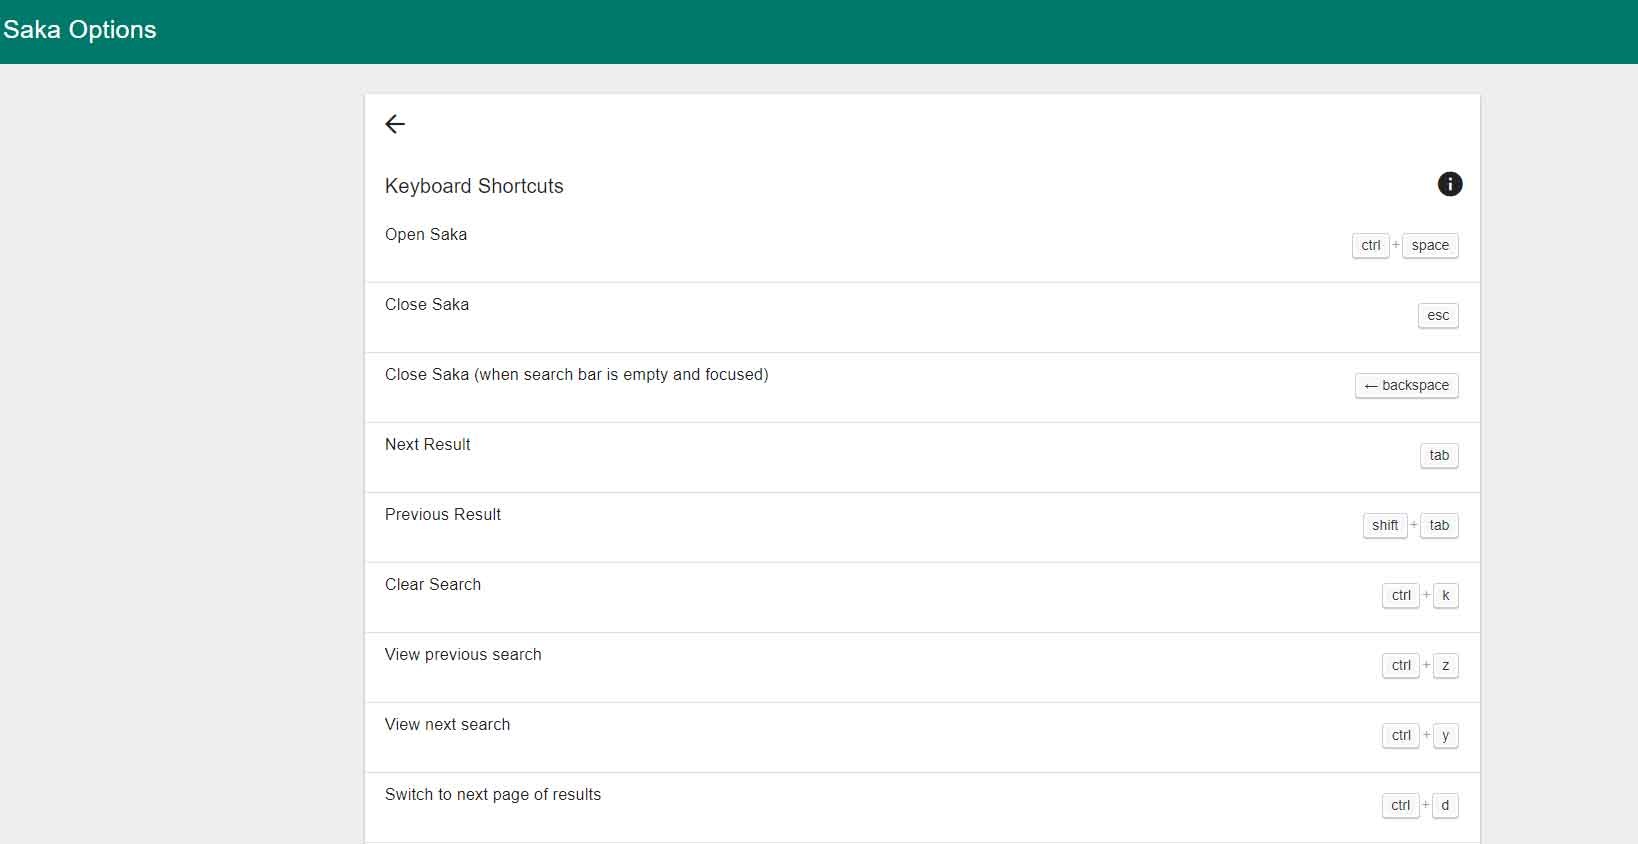Select the Open Saka shortcut row
Image resolution: width=1638 pixels, height=844 pixels.
coord(426,235)
